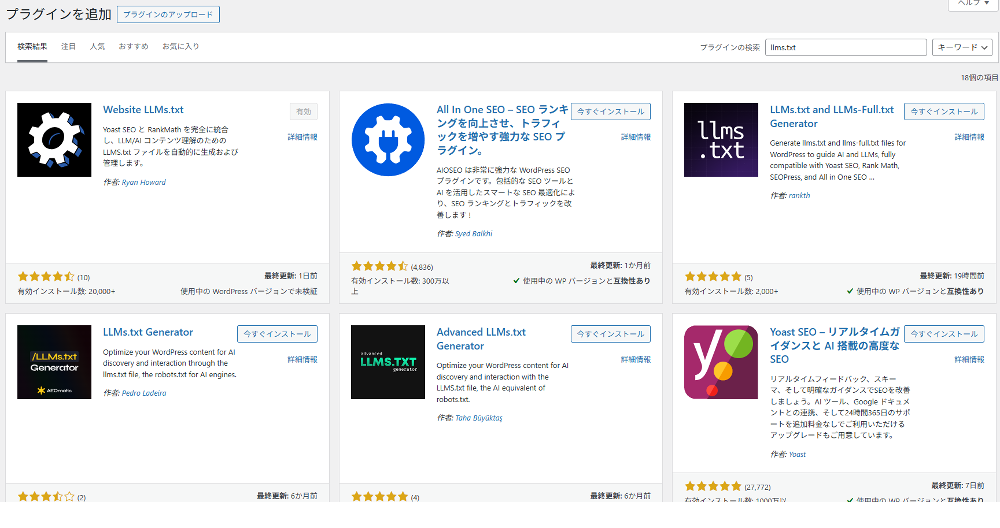
Task: Open author link Syed Balkhi
Action: coord(474,233)
